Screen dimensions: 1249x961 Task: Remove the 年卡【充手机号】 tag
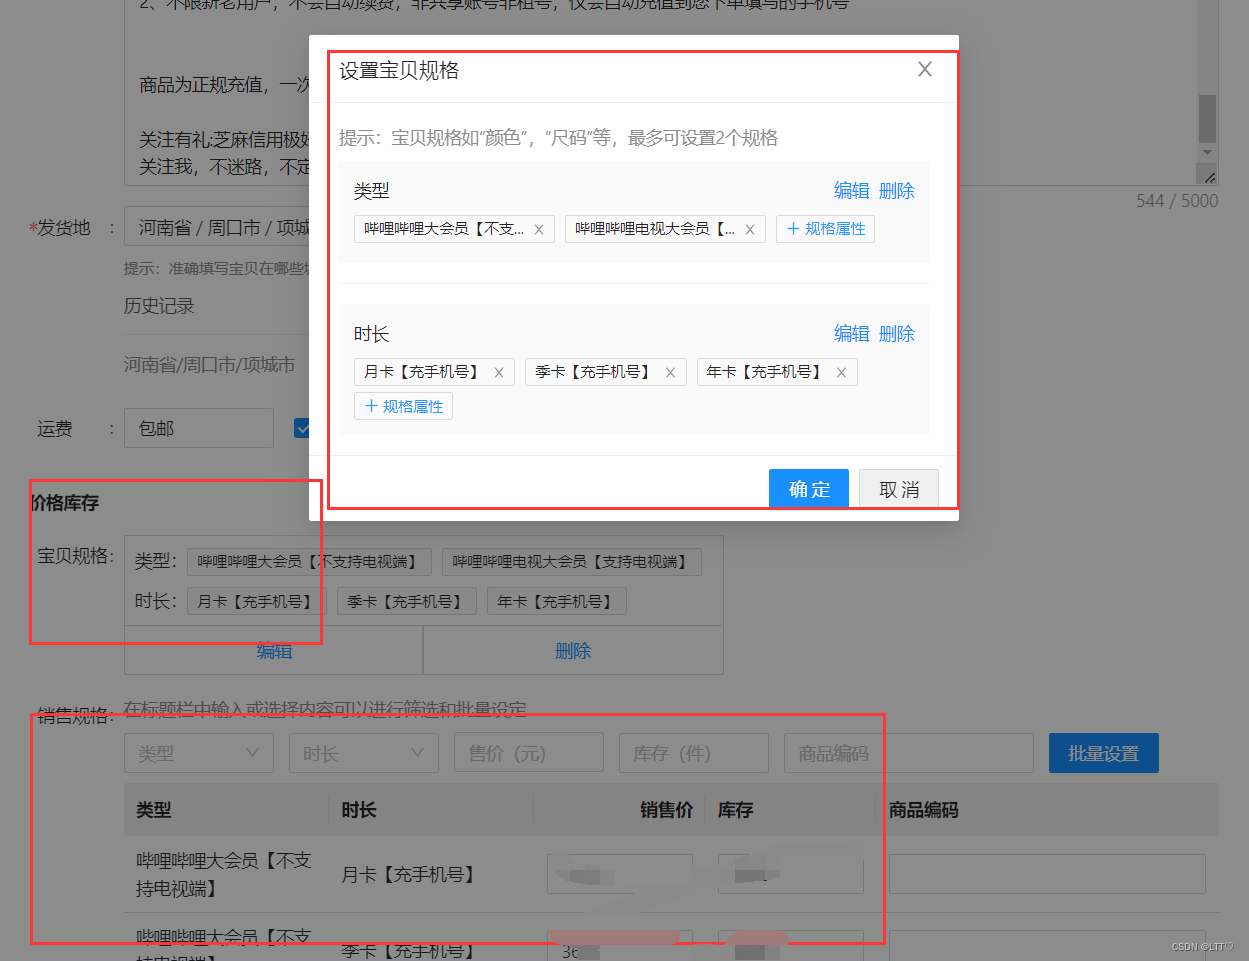841,372
